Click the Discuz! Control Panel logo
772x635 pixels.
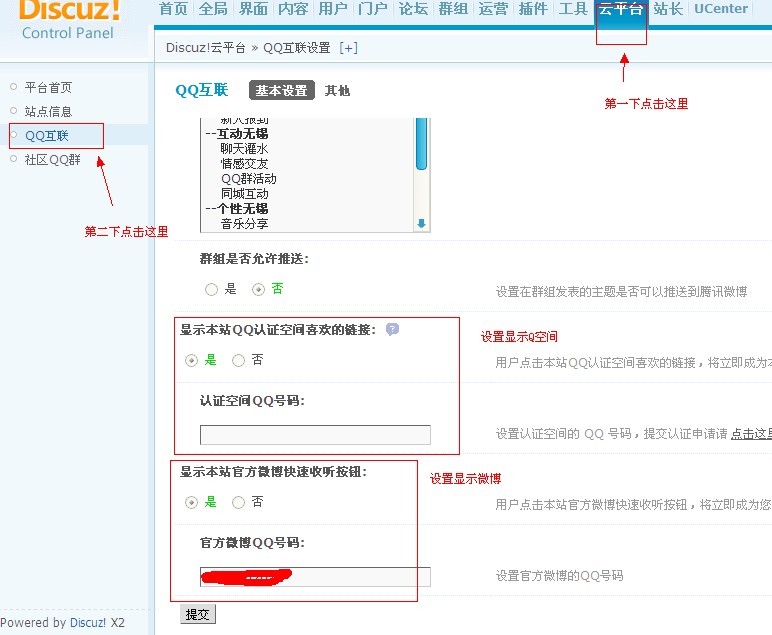click(69, 21)
